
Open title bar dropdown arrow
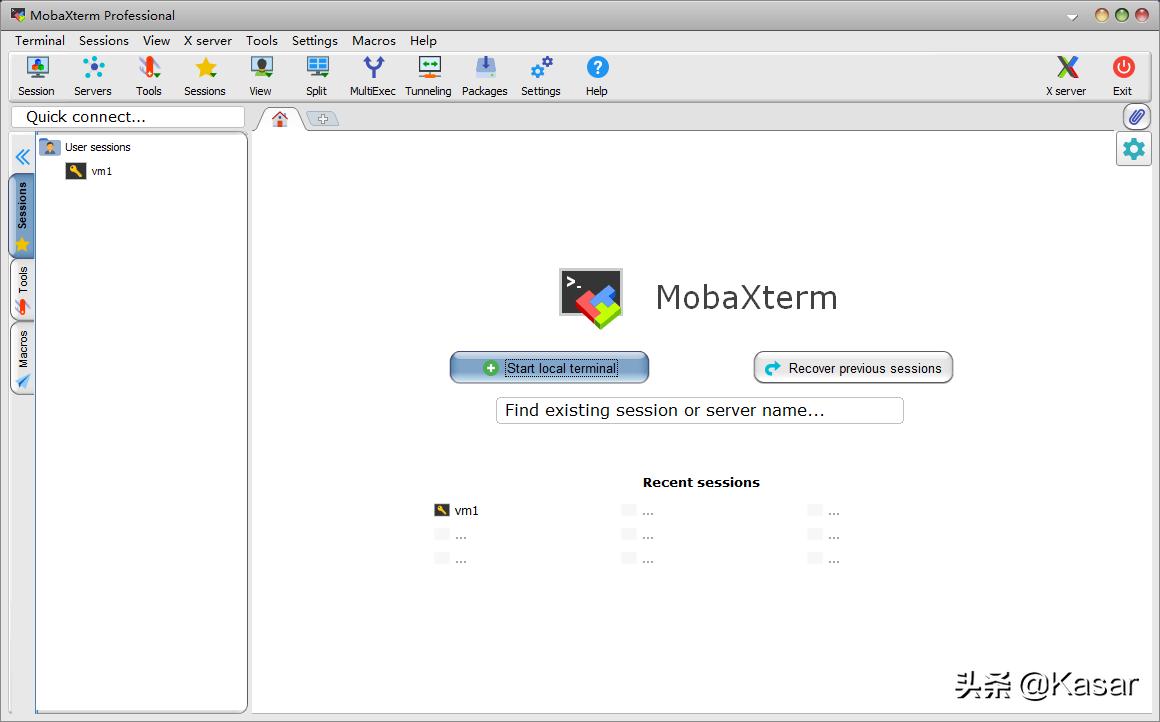1072,17
